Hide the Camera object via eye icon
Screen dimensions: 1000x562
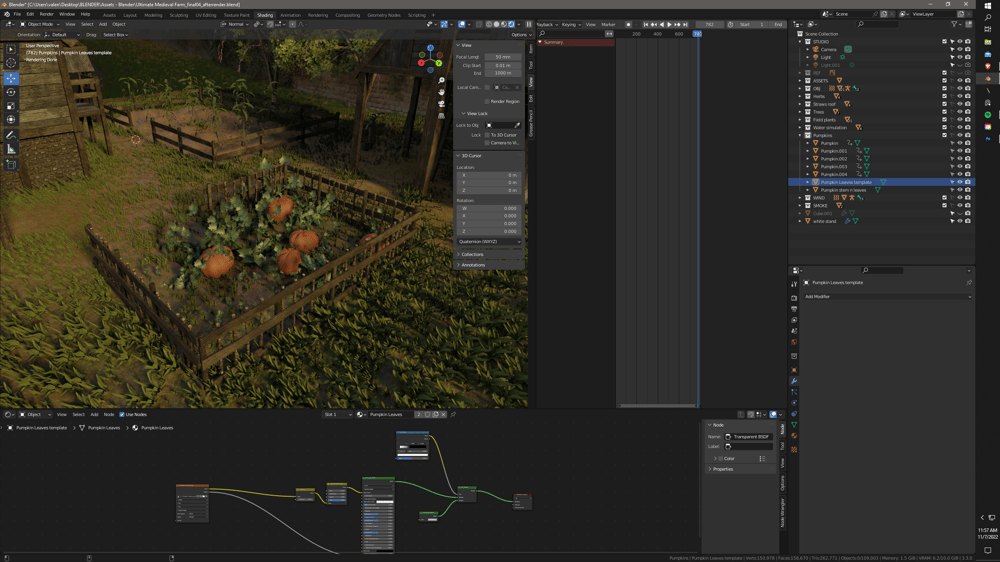coord(960,49)
